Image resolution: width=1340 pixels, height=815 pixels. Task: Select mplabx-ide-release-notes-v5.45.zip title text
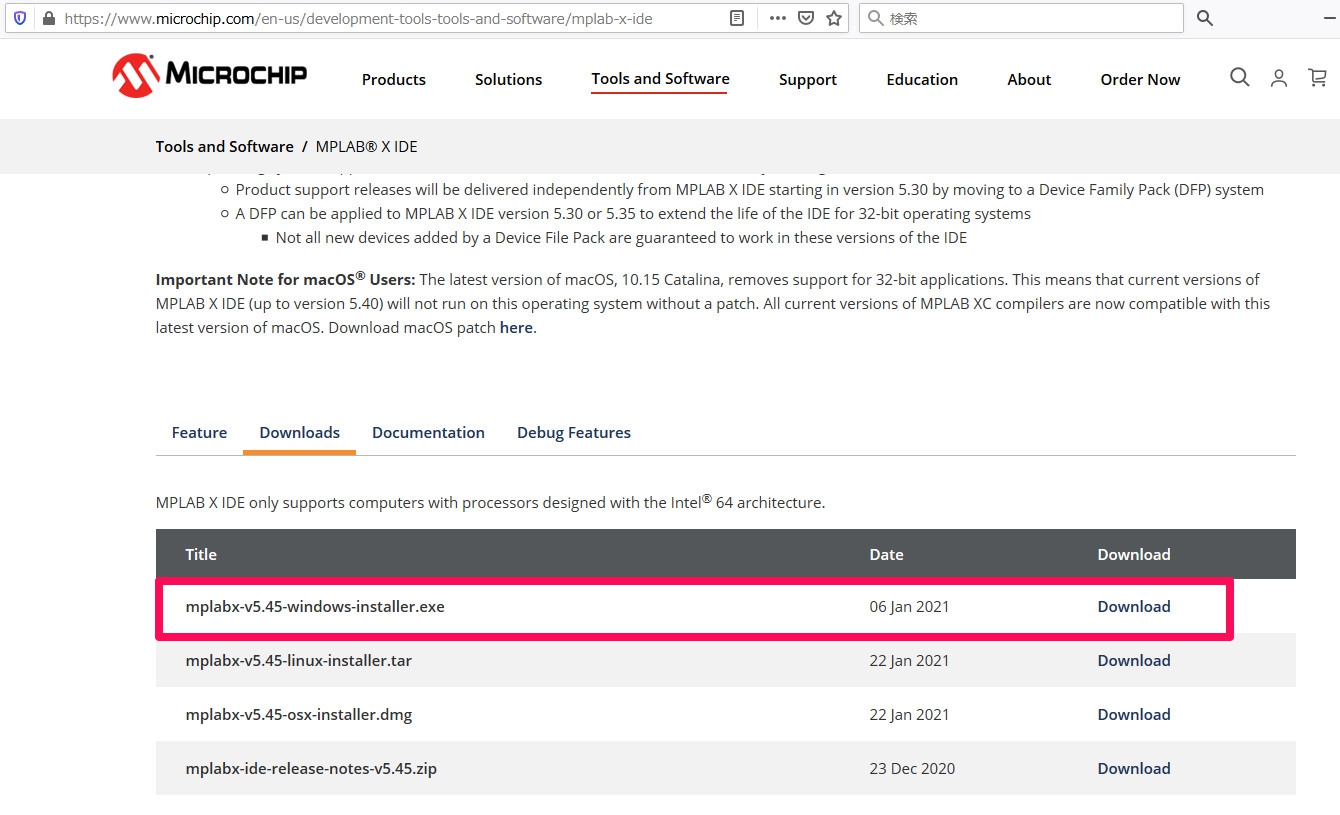click(x=311, y=768)
